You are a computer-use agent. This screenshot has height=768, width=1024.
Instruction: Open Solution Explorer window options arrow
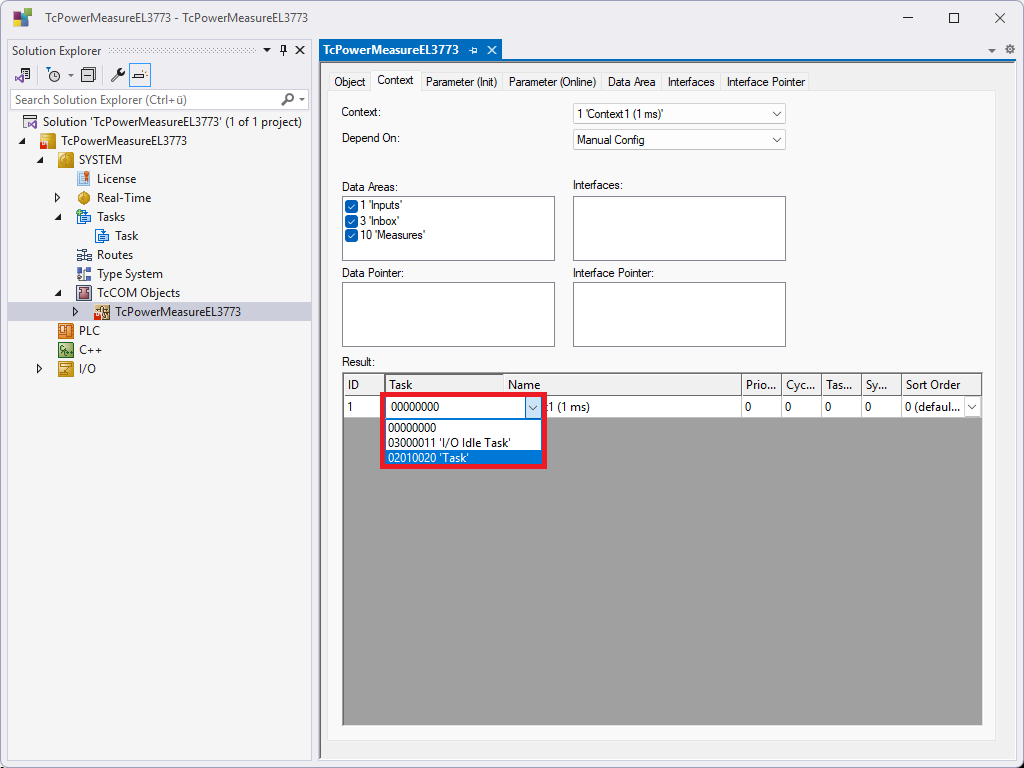pos(266,50)
